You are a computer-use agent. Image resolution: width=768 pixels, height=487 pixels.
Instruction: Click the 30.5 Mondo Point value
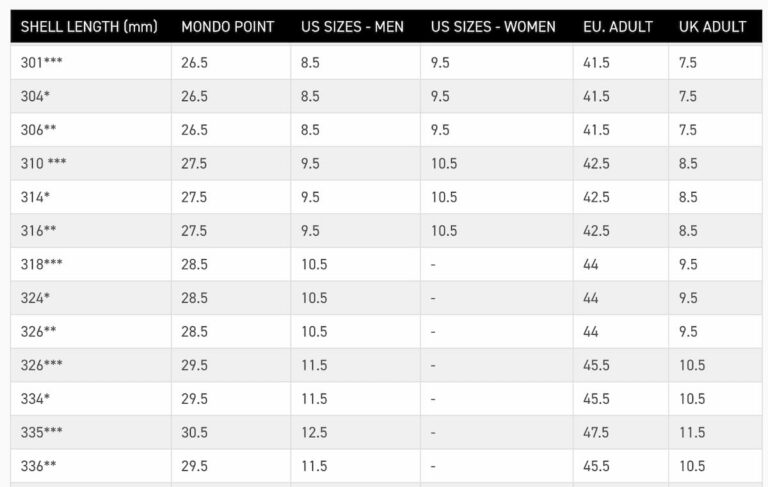194,433
